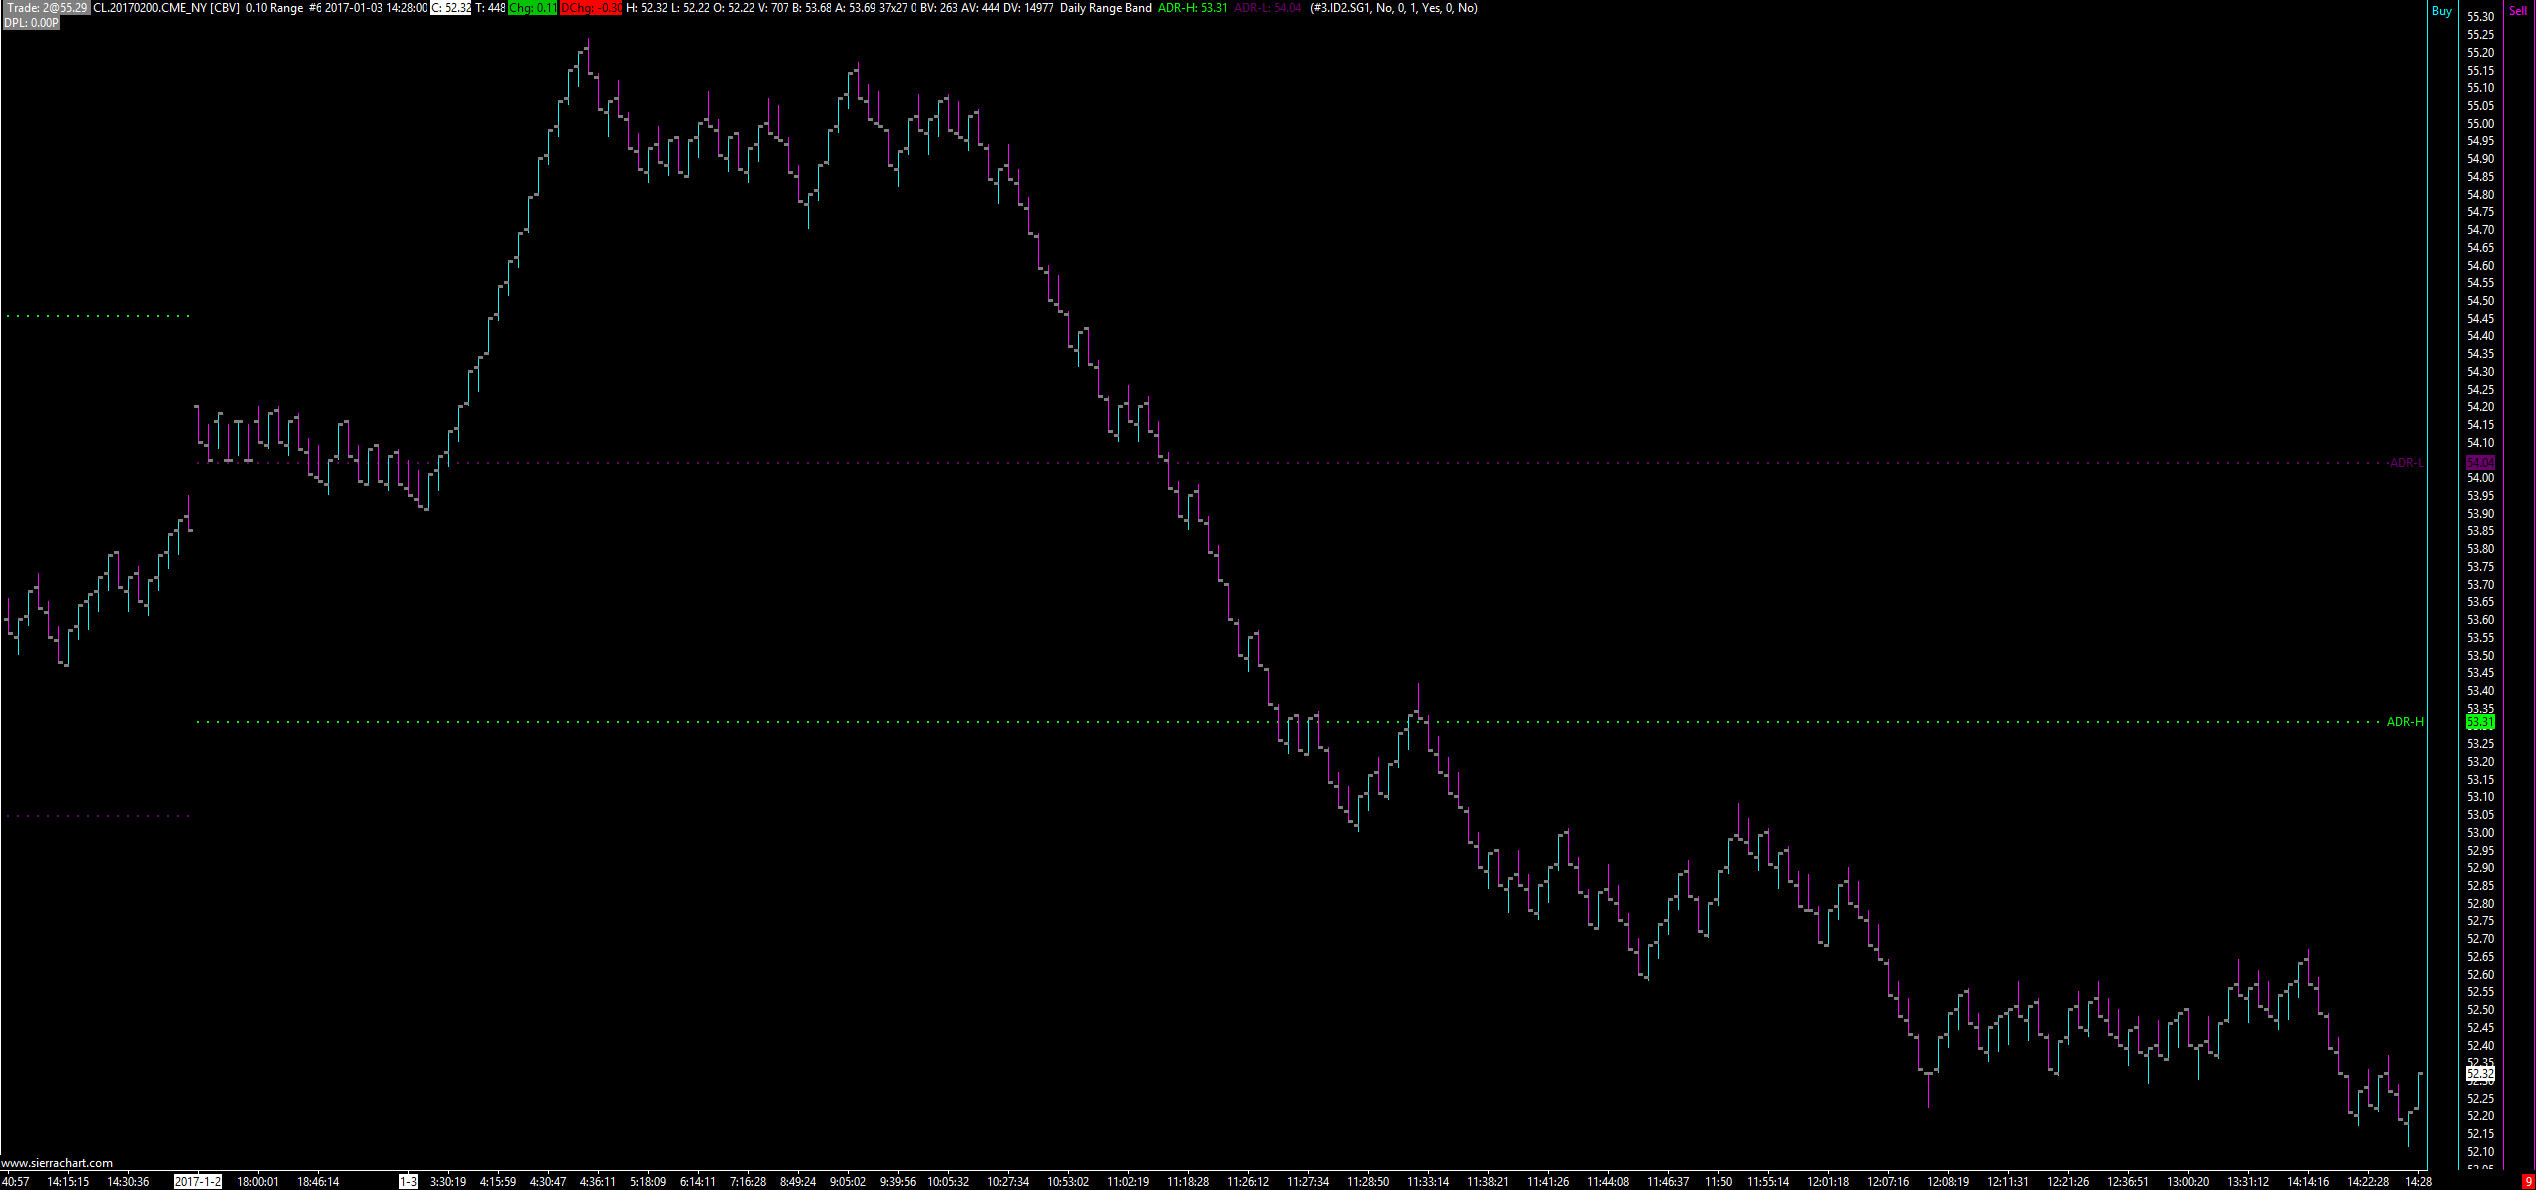Click the green ADR-H 53.31 price marker
Image resolution: width=2536 pixels, height=1190 pixels.
2480,722
